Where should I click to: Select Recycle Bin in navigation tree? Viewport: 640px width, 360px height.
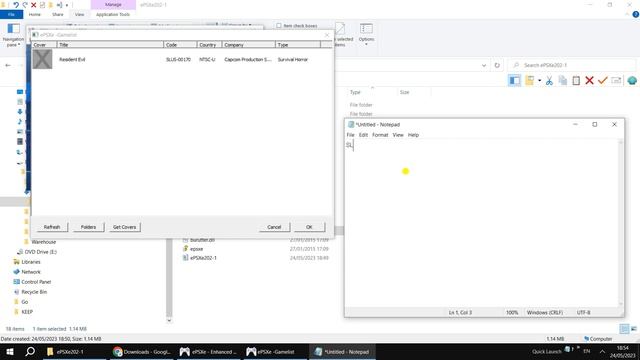(x=34, y=292)
